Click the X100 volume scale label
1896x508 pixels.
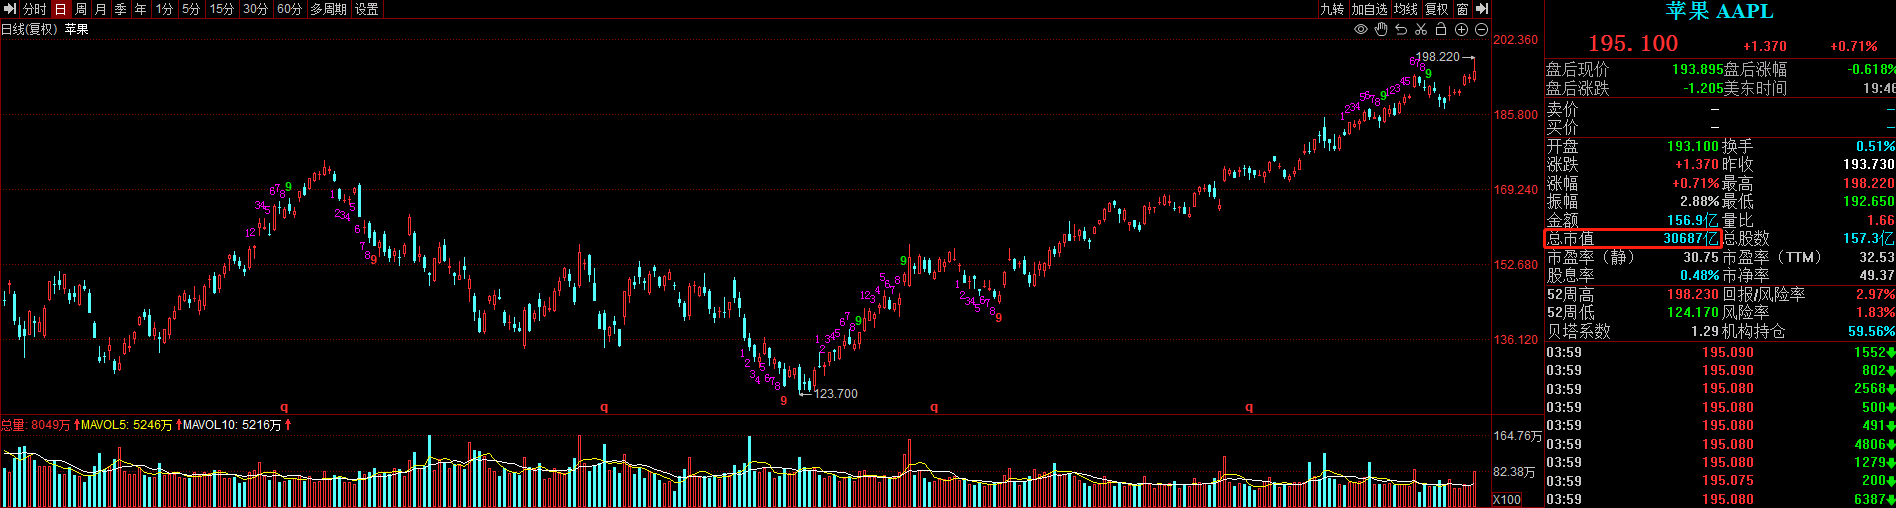click(x=1507, y=499)
